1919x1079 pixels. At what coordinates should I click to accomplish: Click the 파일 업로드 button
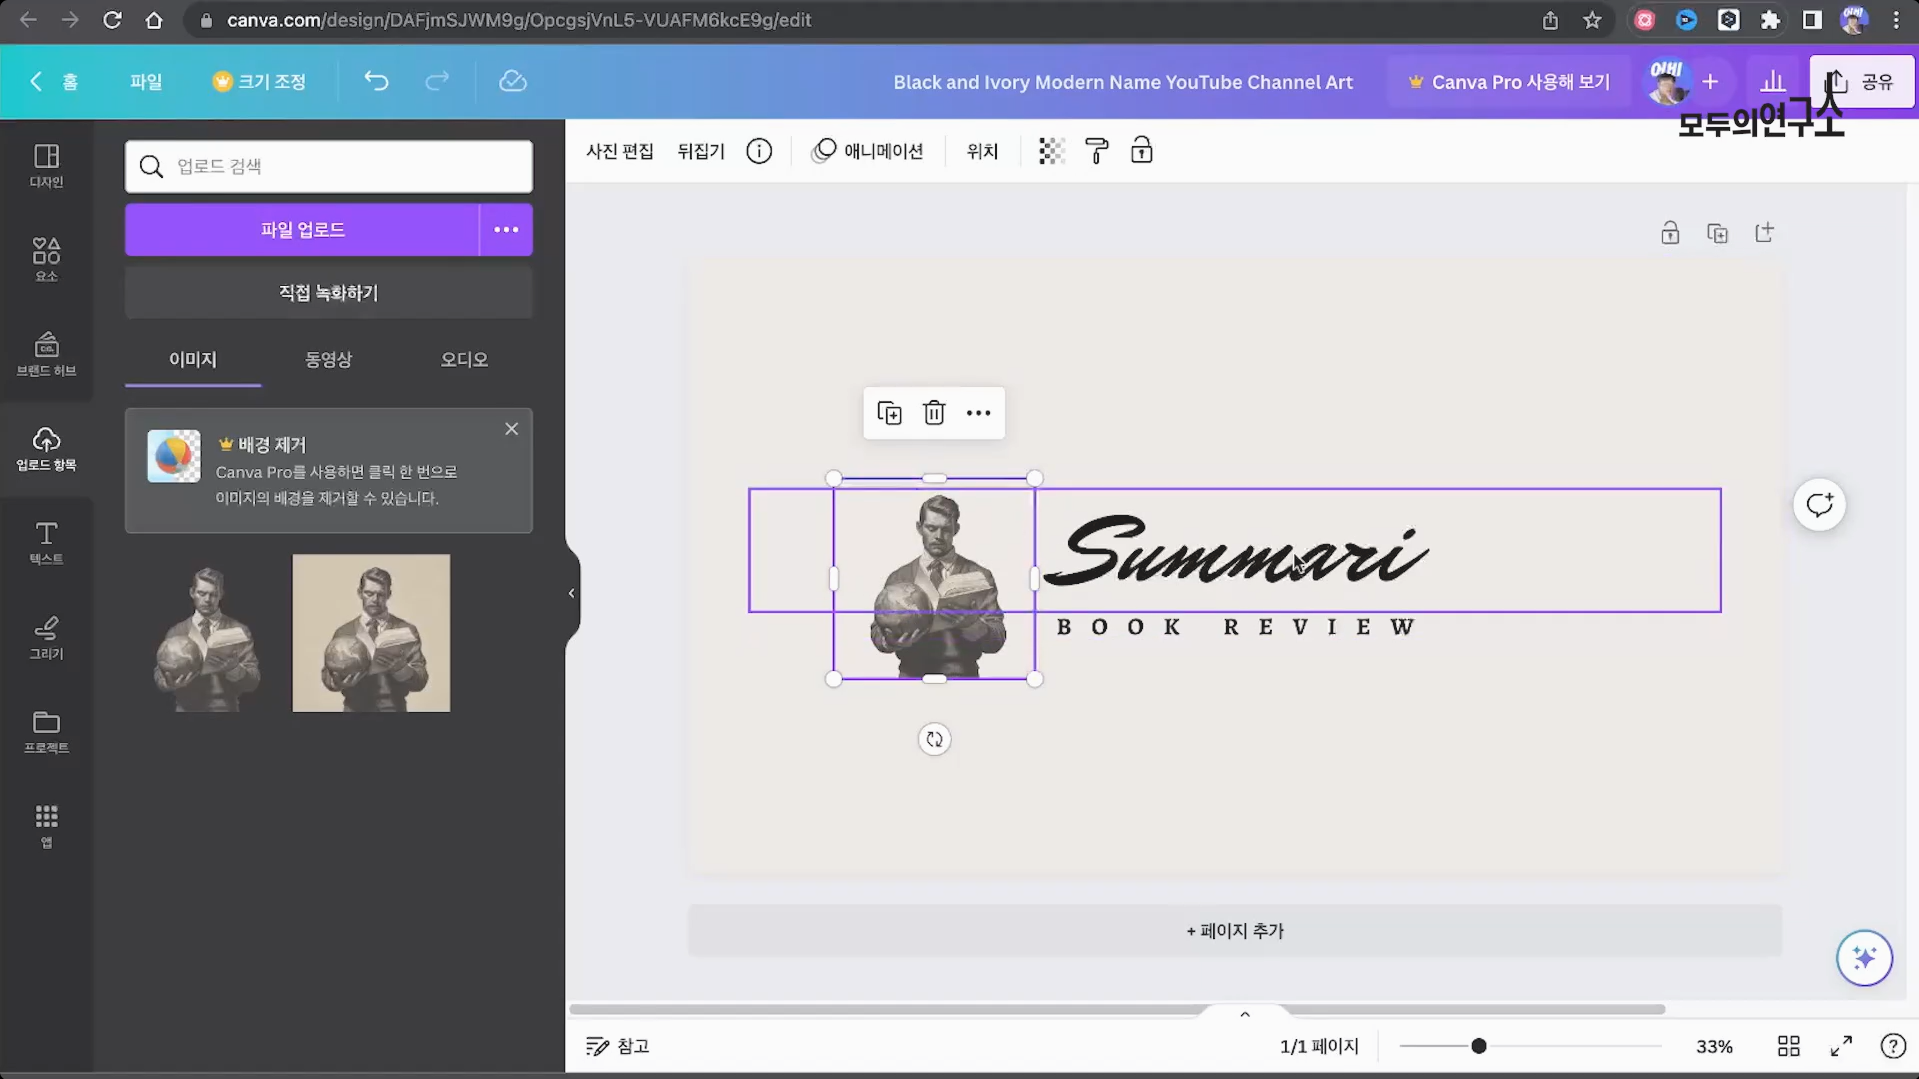[302, 230]
